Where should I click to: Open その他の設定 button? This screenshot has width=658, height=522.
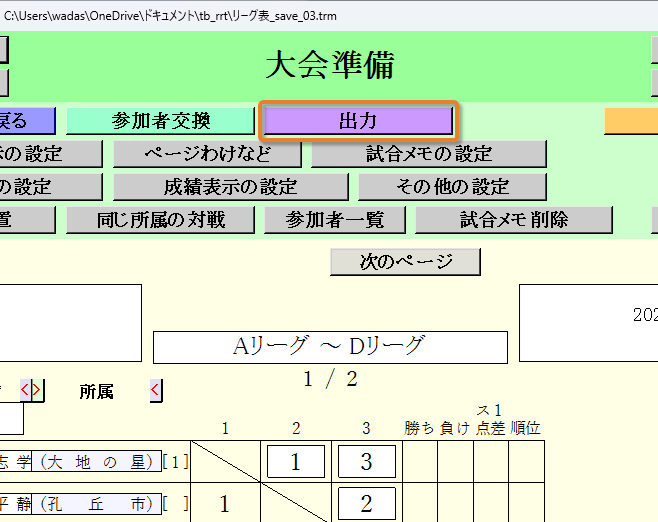tap(452, 187)
